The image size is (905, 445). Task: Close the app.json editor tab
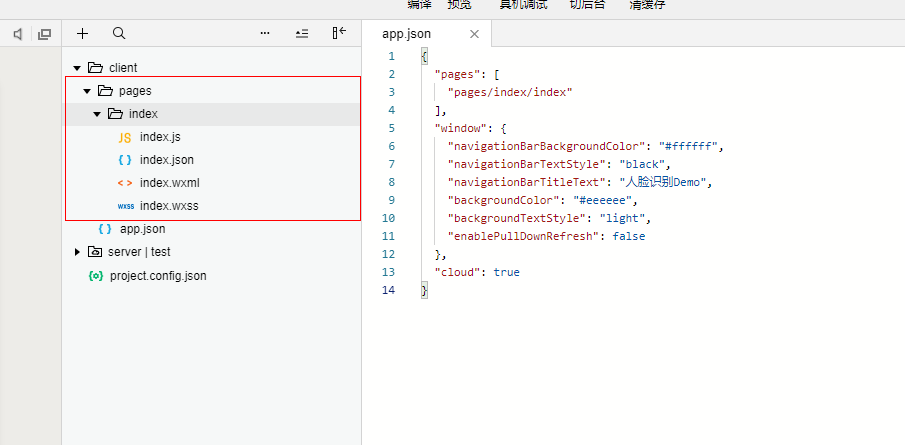(474, 34)
